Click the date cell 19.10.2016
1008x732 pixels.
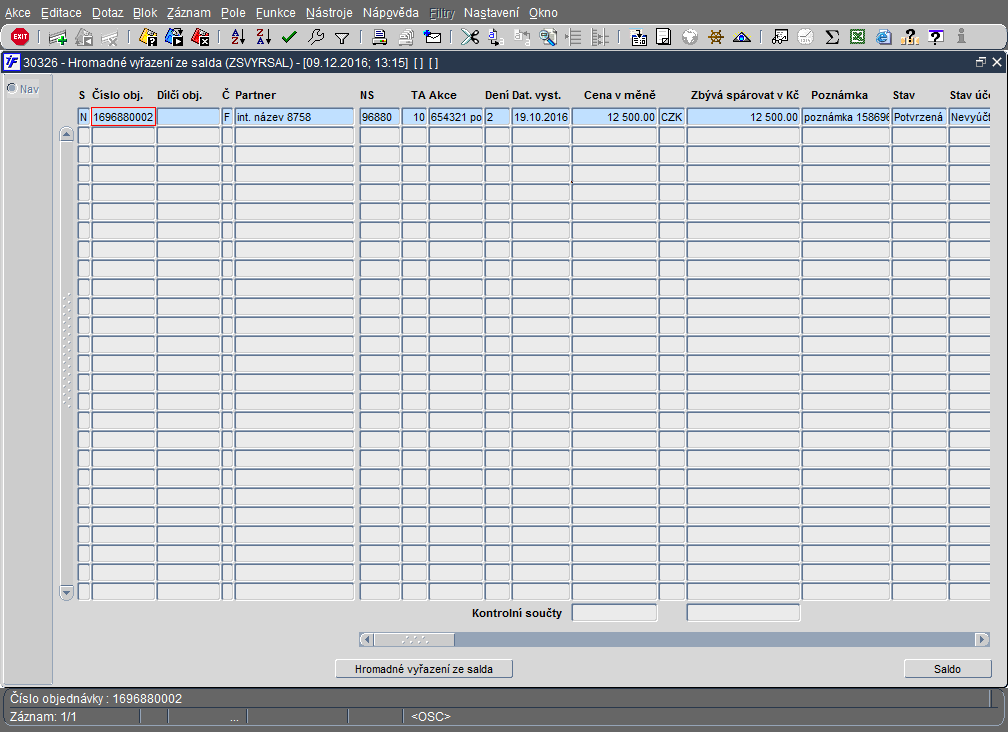(541, 117)
